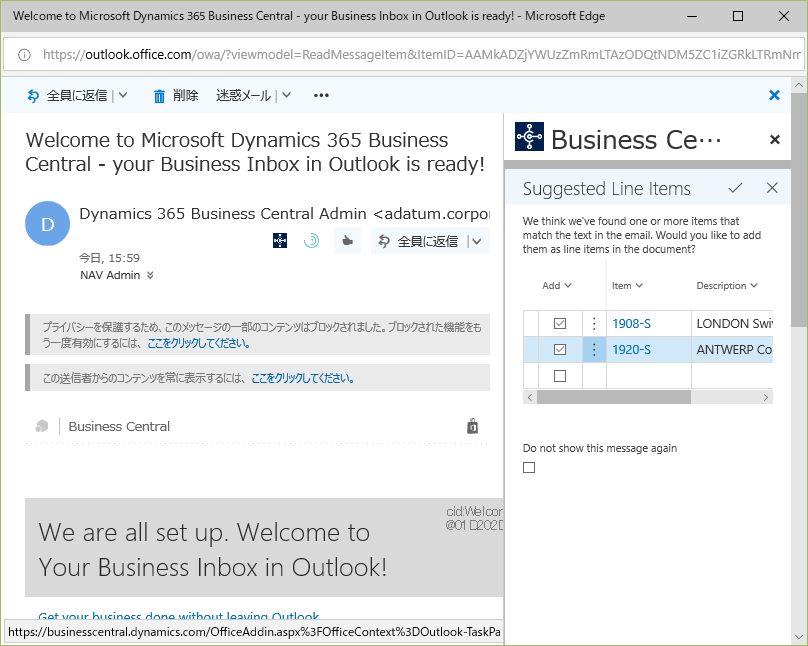Click the page scroll-down arrow
This screenshot has height=646, width=808.
point(798,637)
